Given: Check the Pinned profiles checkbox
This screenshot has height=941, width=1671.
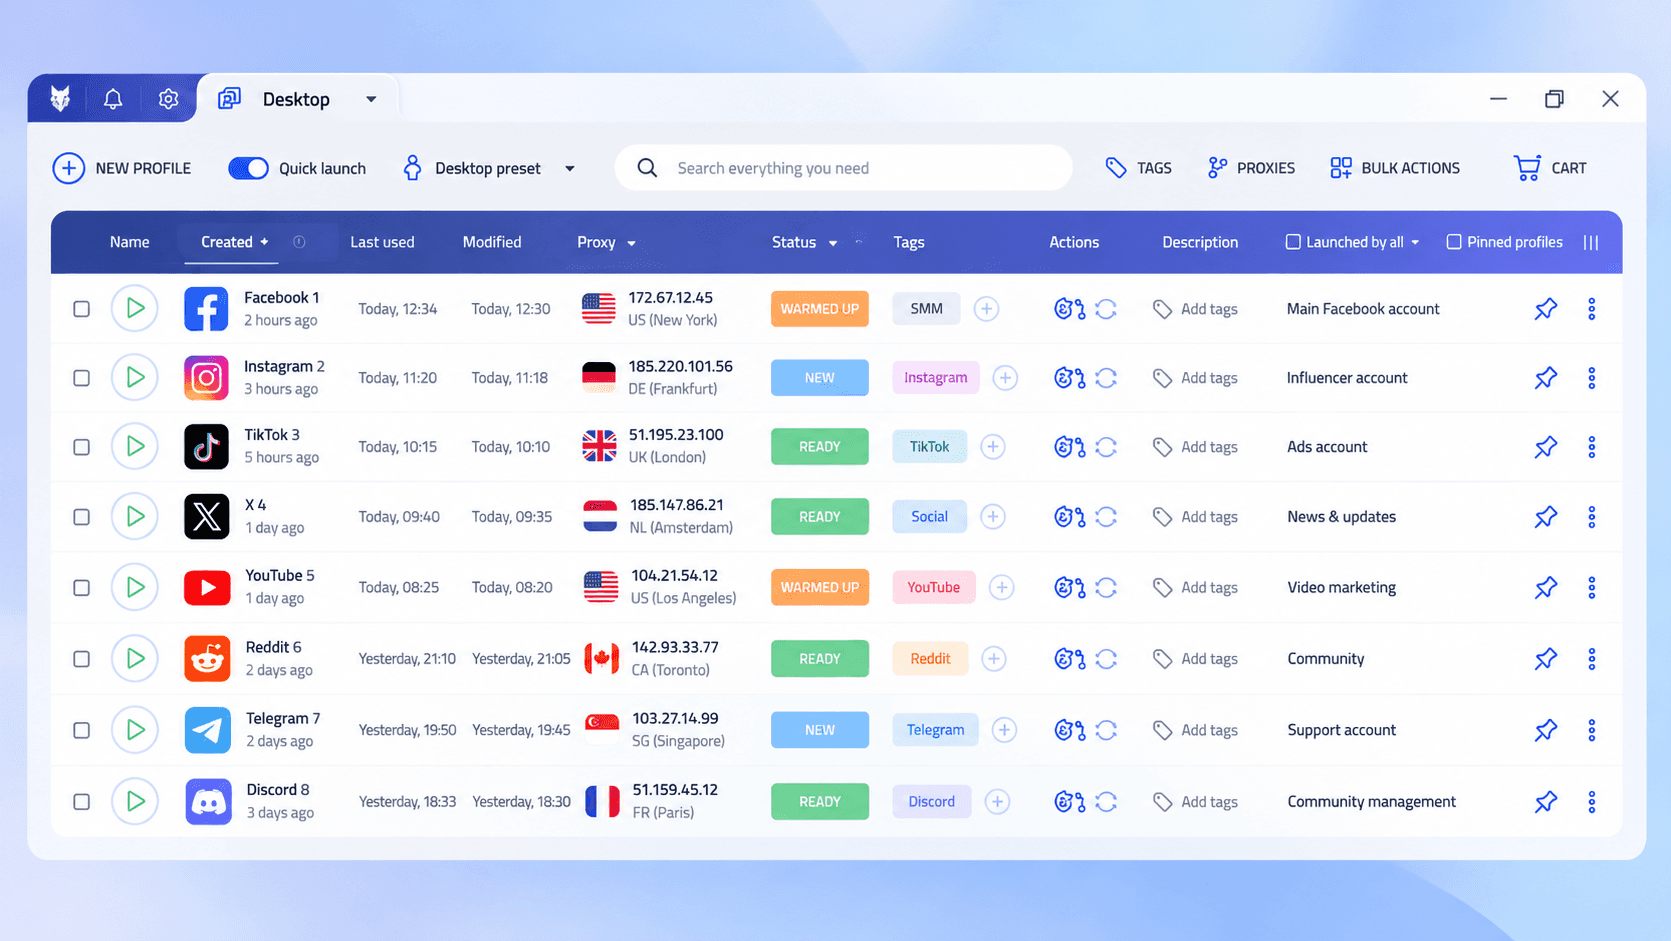Looking at the screenshot, I should (1454, 242).
